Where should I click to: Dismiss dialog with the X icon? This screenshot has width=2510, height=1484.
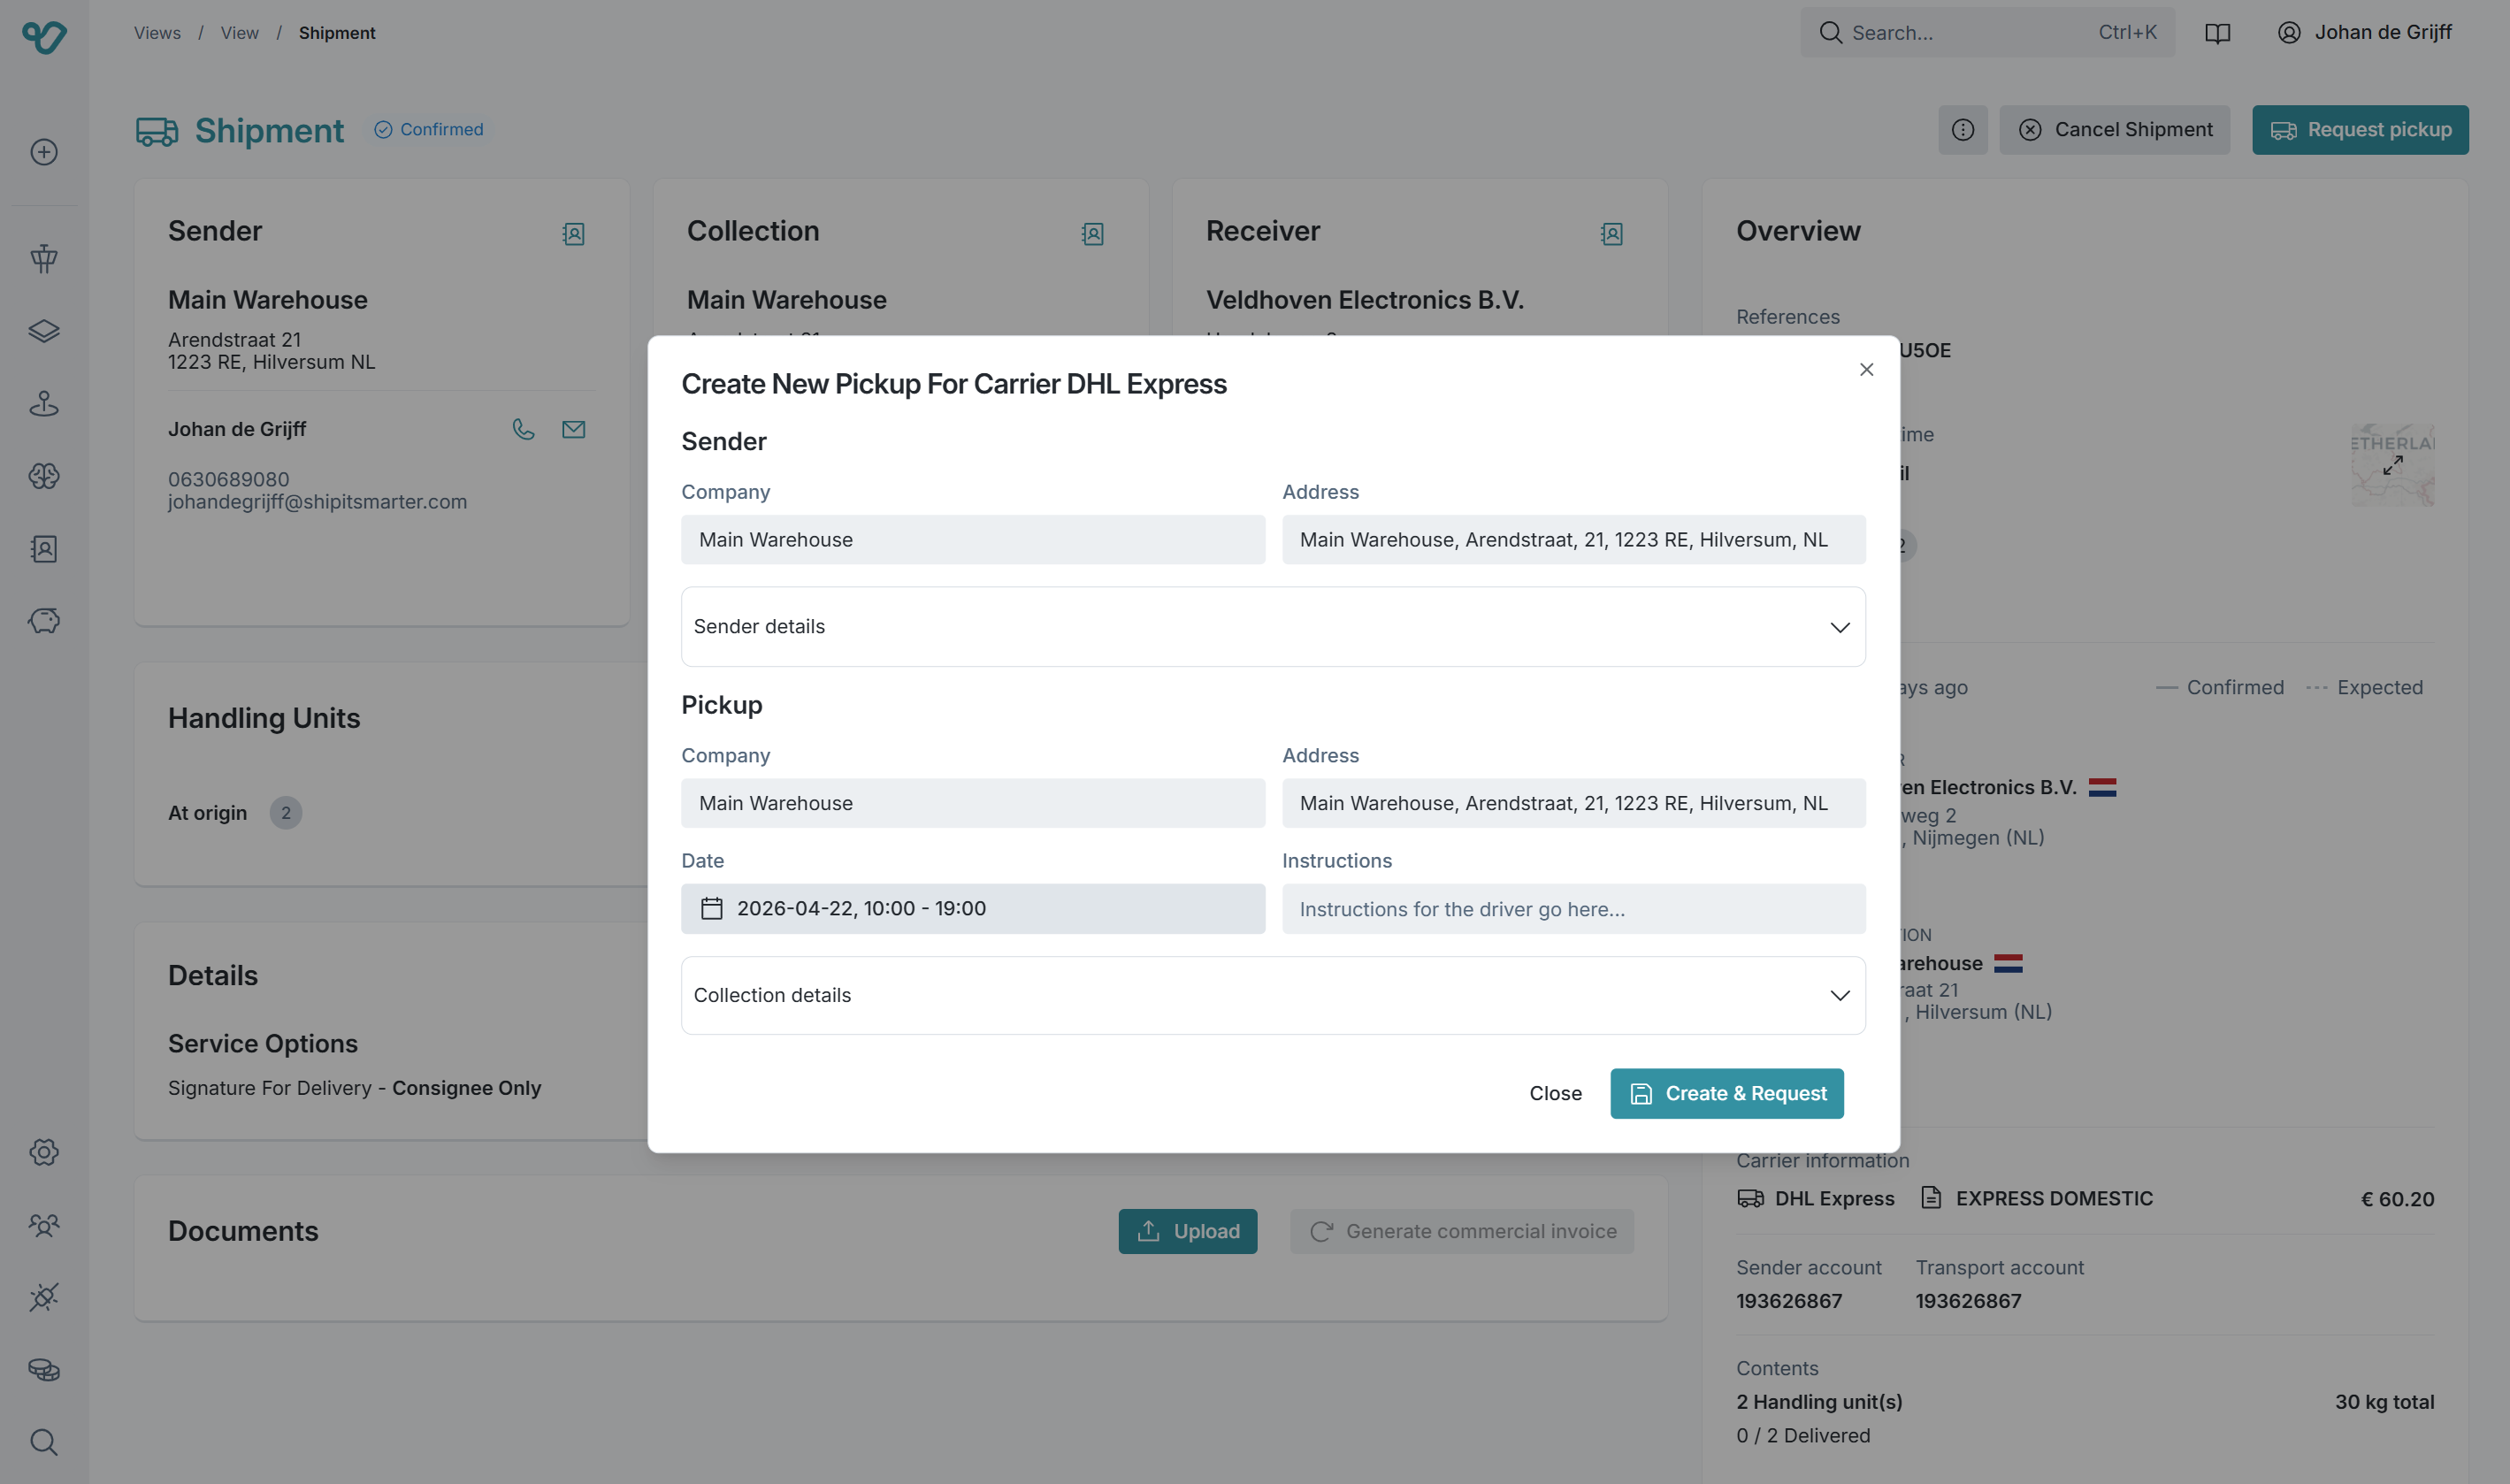click(1866, 370)
